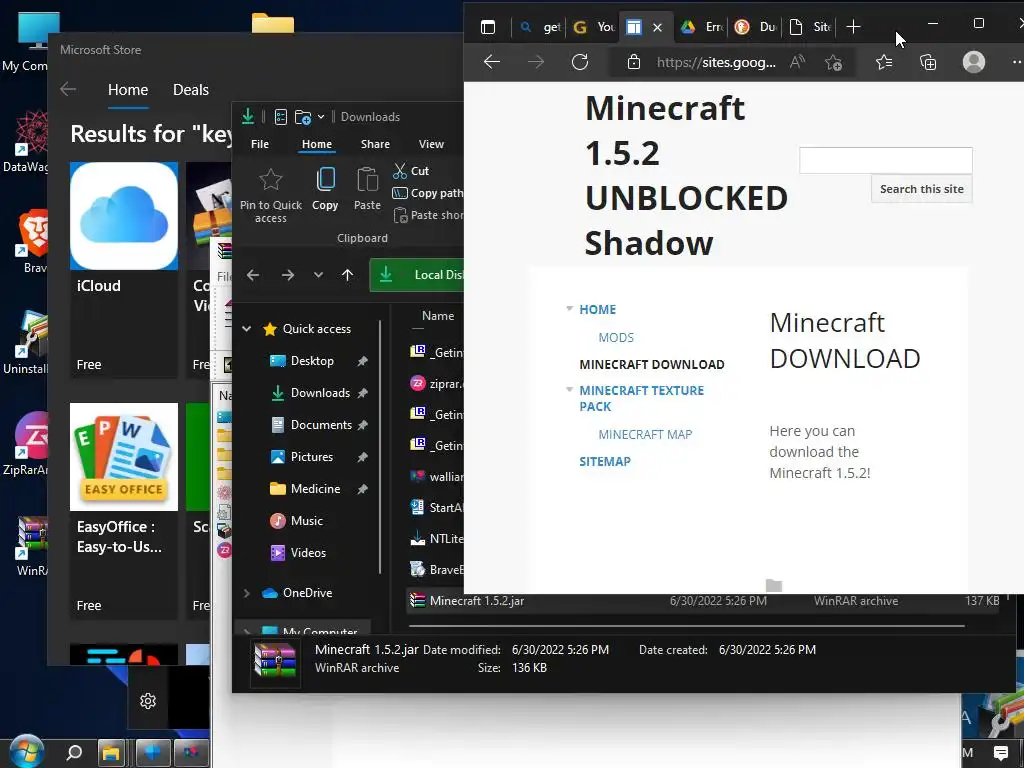
Task: Select Minecraft 1.5.2.jar file row
Action: coord(703,601)
